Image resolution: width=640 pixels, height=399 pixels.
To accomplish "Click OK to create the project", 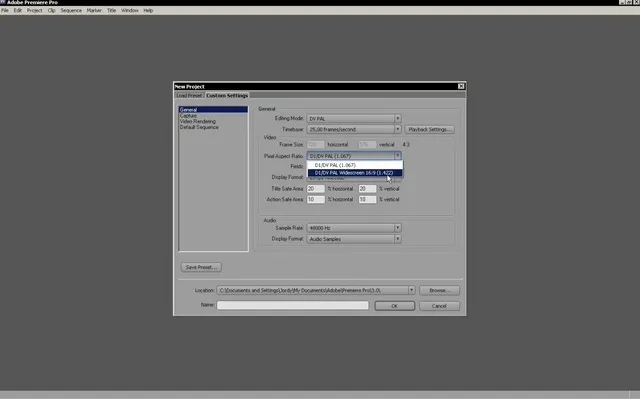I will [395, 306].
